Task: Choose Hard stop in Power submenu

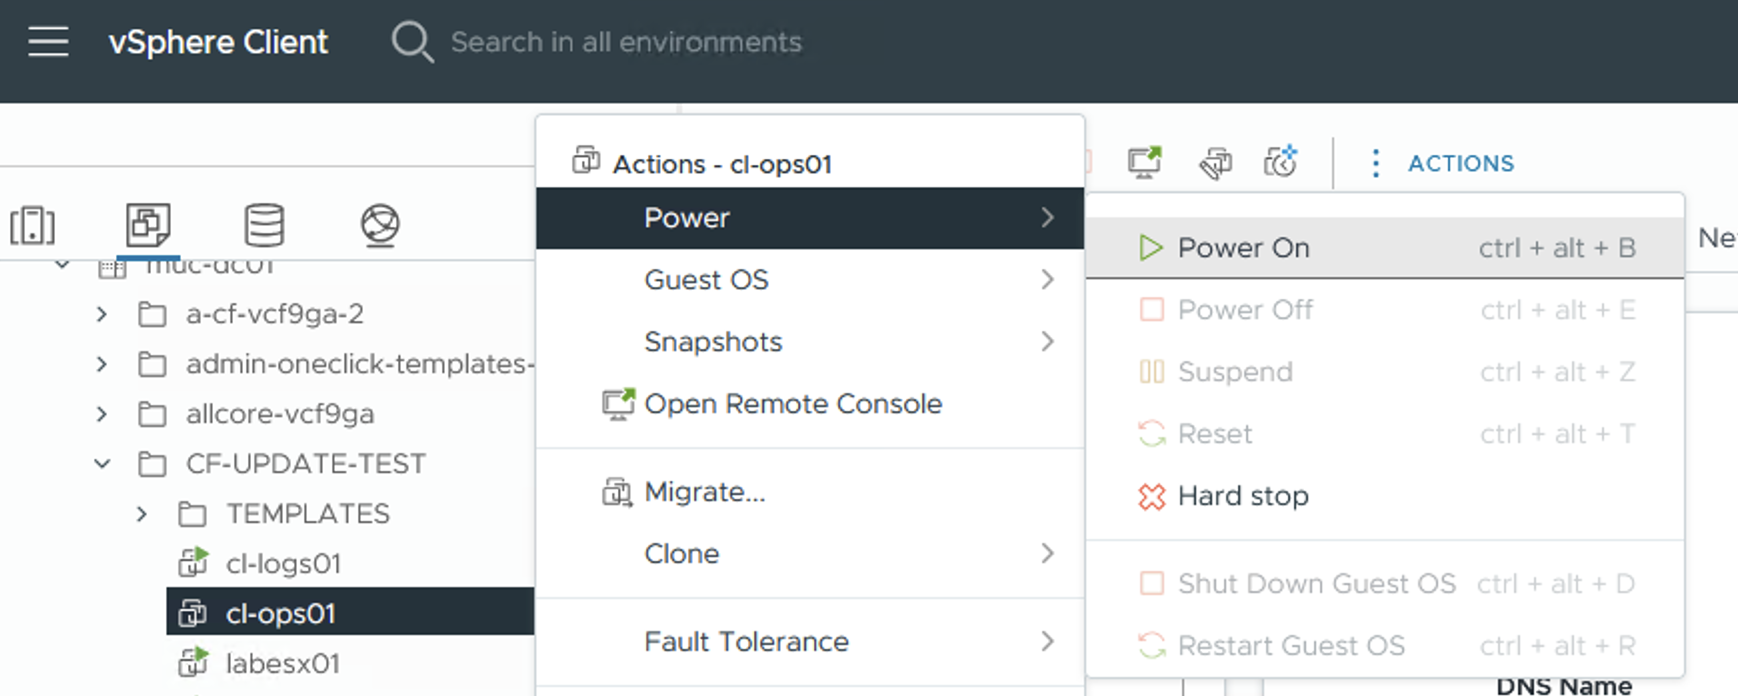Action: pyautogui.click(x=1242, y=496)
